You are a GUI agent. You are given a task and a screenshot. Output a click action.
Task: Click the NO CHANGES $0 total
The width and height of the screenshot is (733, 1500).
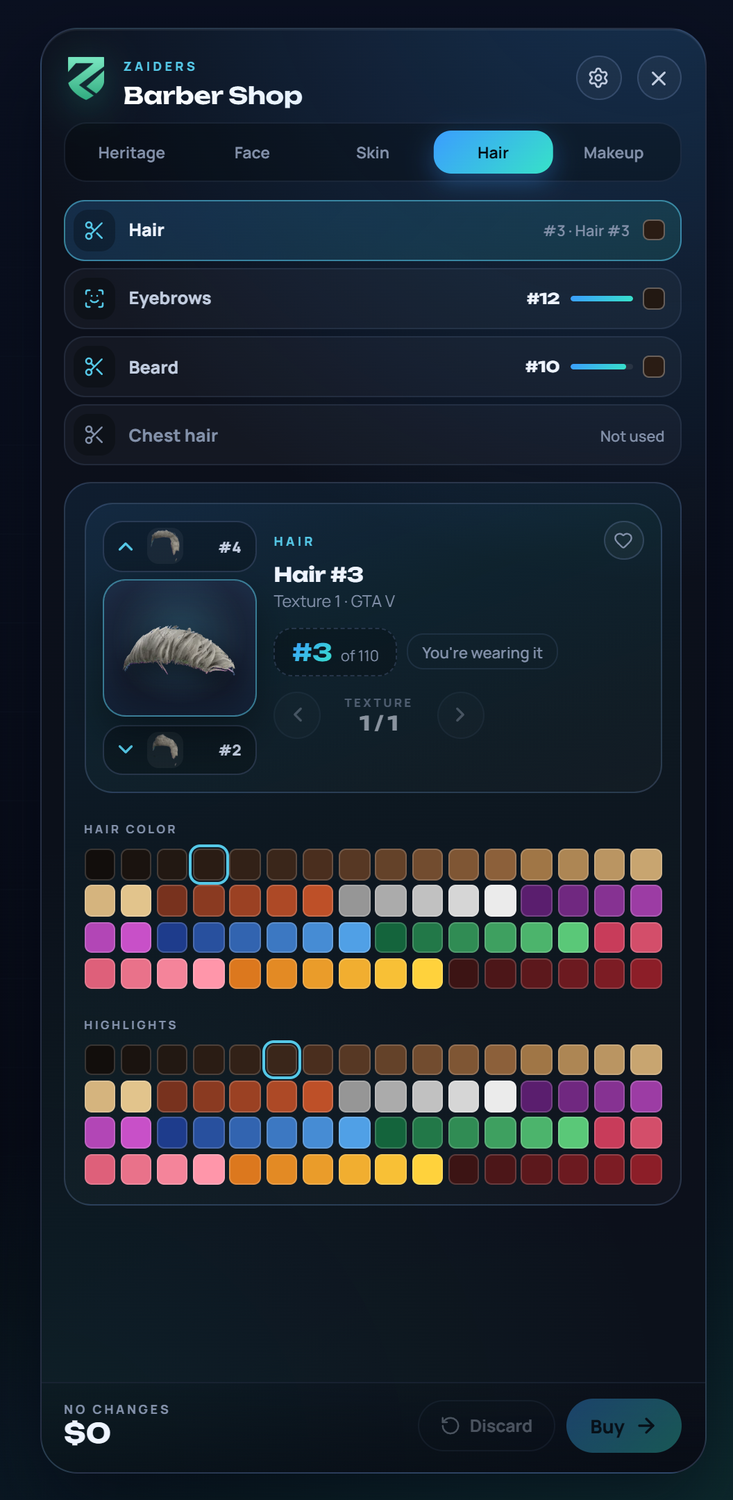coord(116,1425)
